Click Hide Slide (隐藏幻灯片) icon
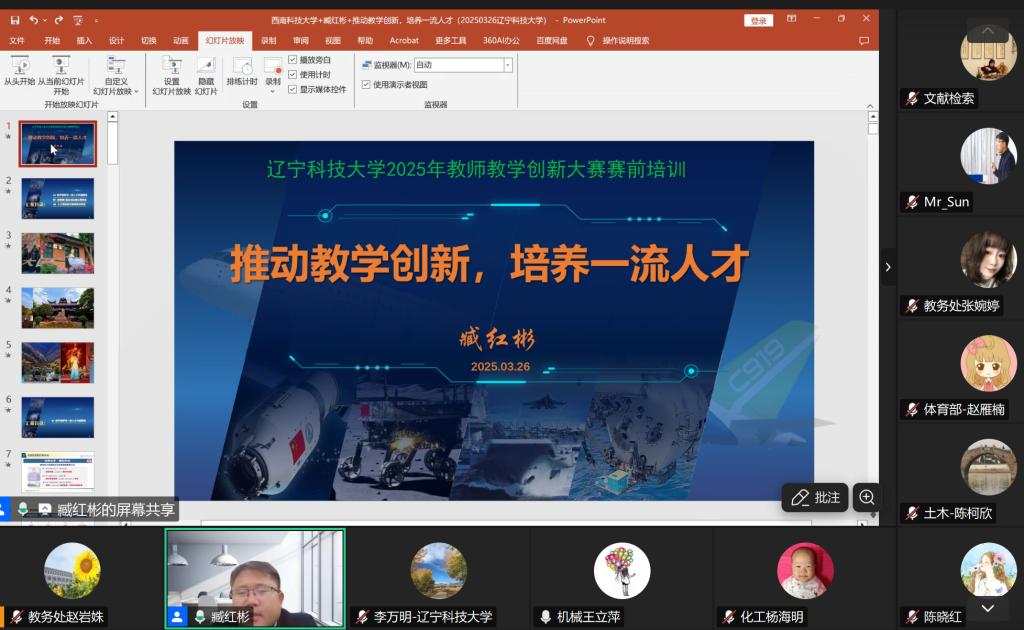The height and width of the screenshot is (630, 1024). tap(205, 67)
